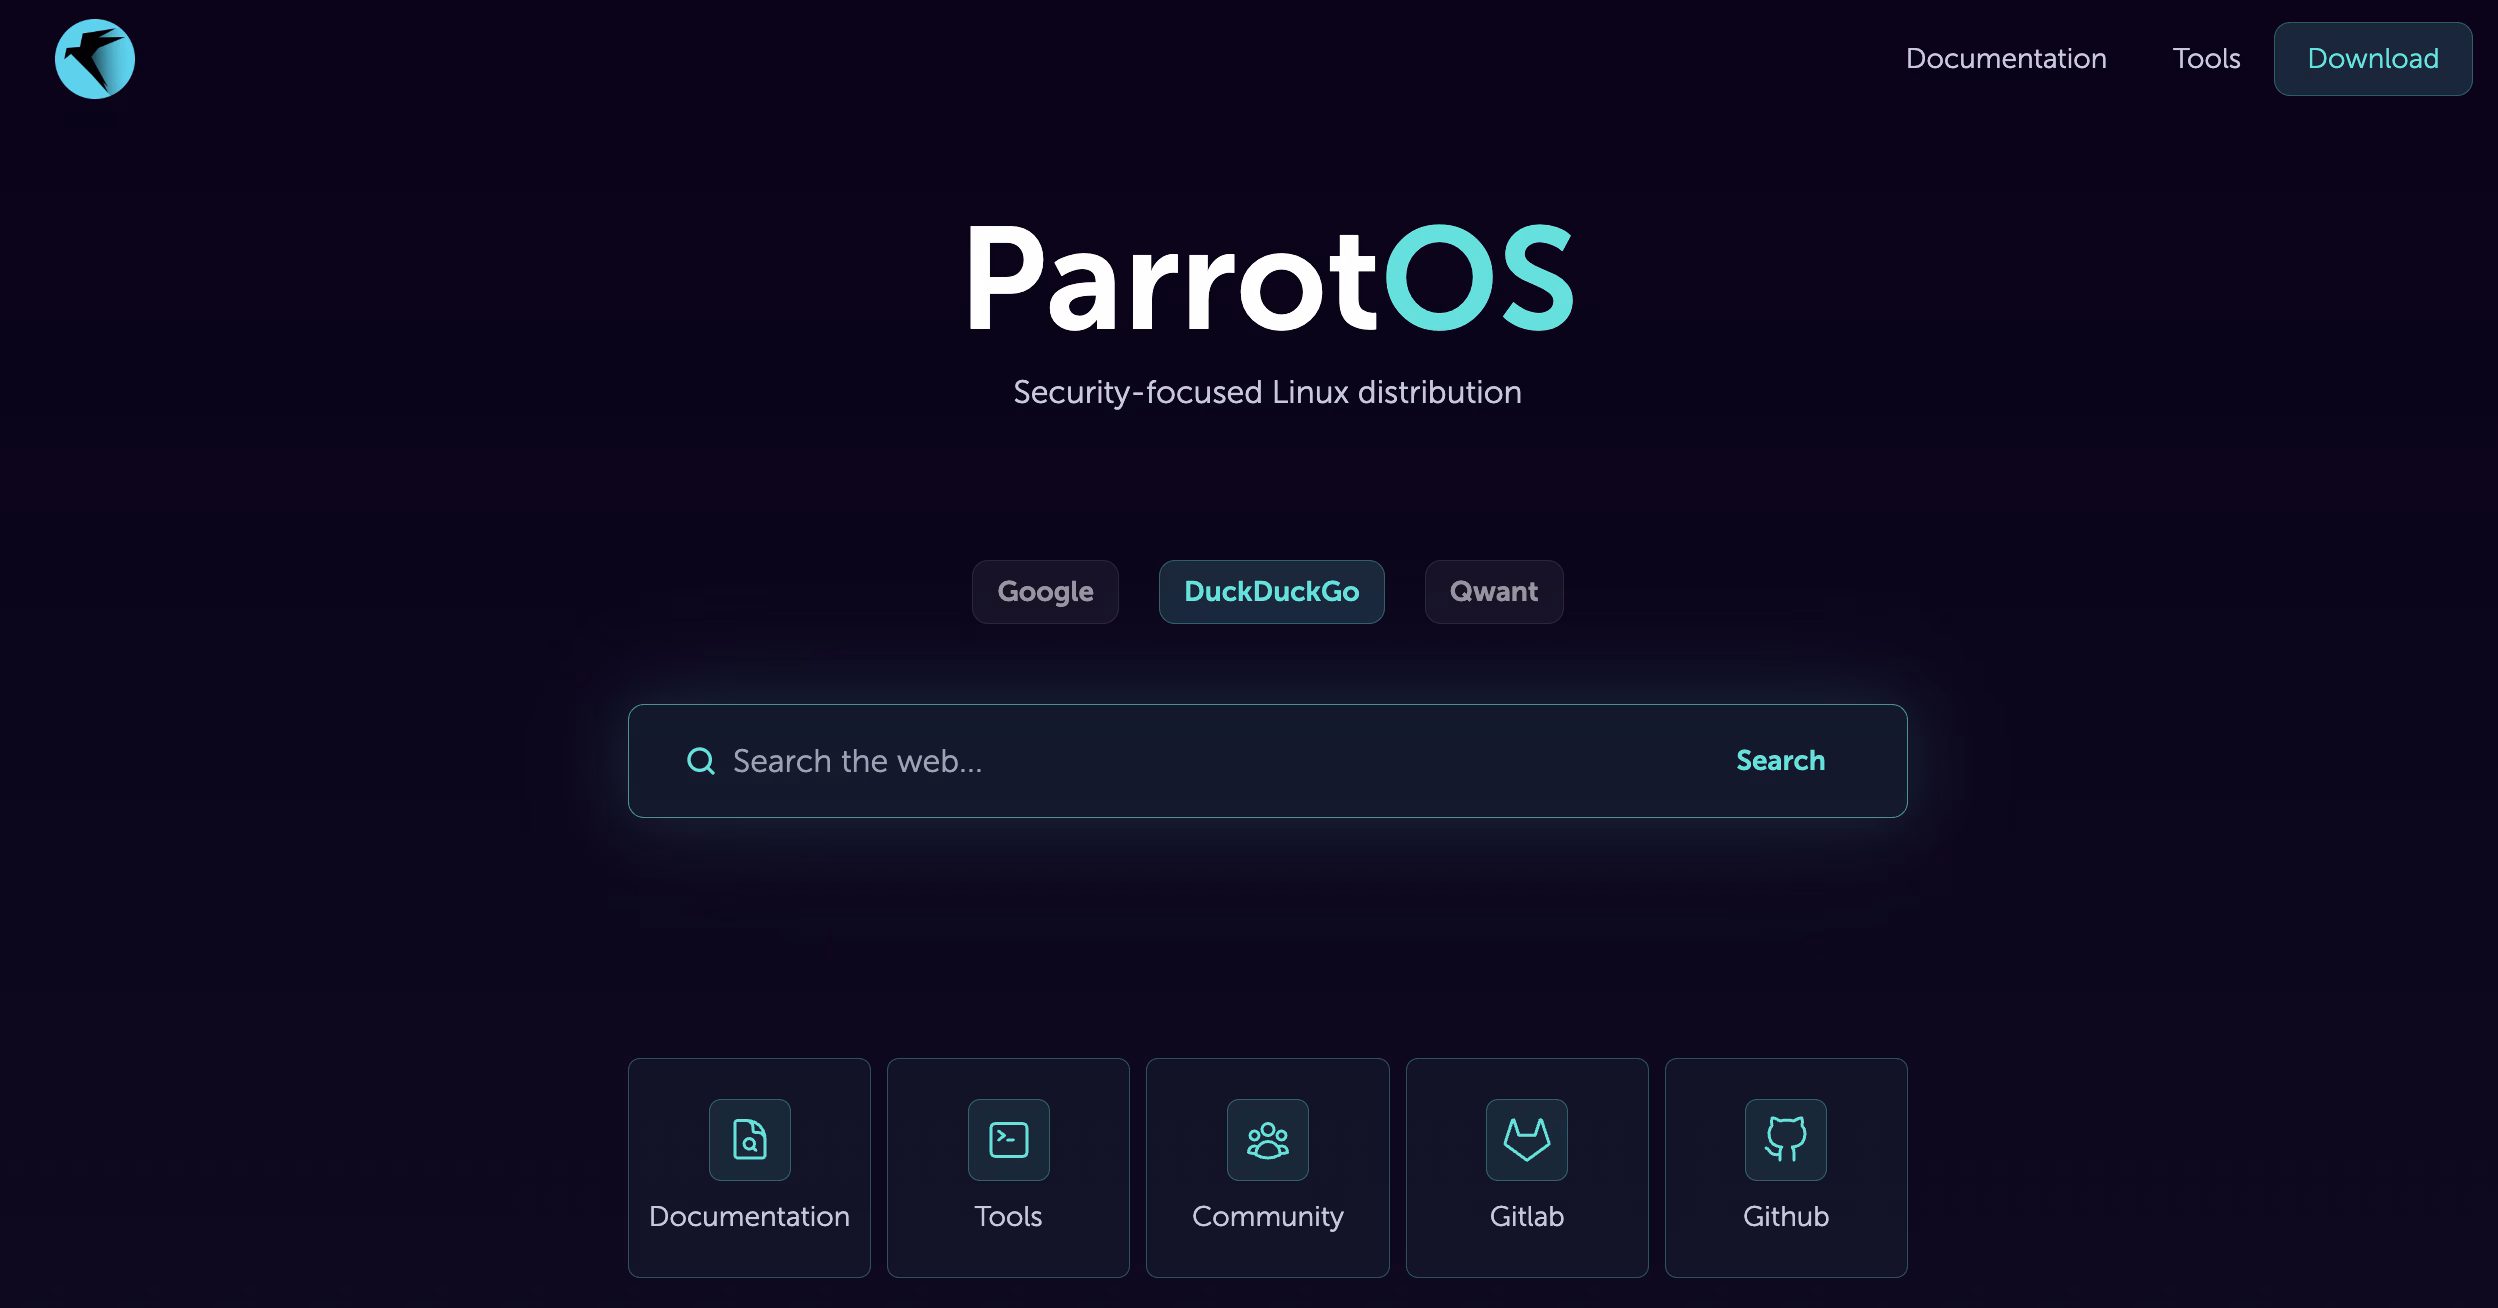Click the Github octocat icon
The image size is (2498, 1308).
(1786, 1140)
